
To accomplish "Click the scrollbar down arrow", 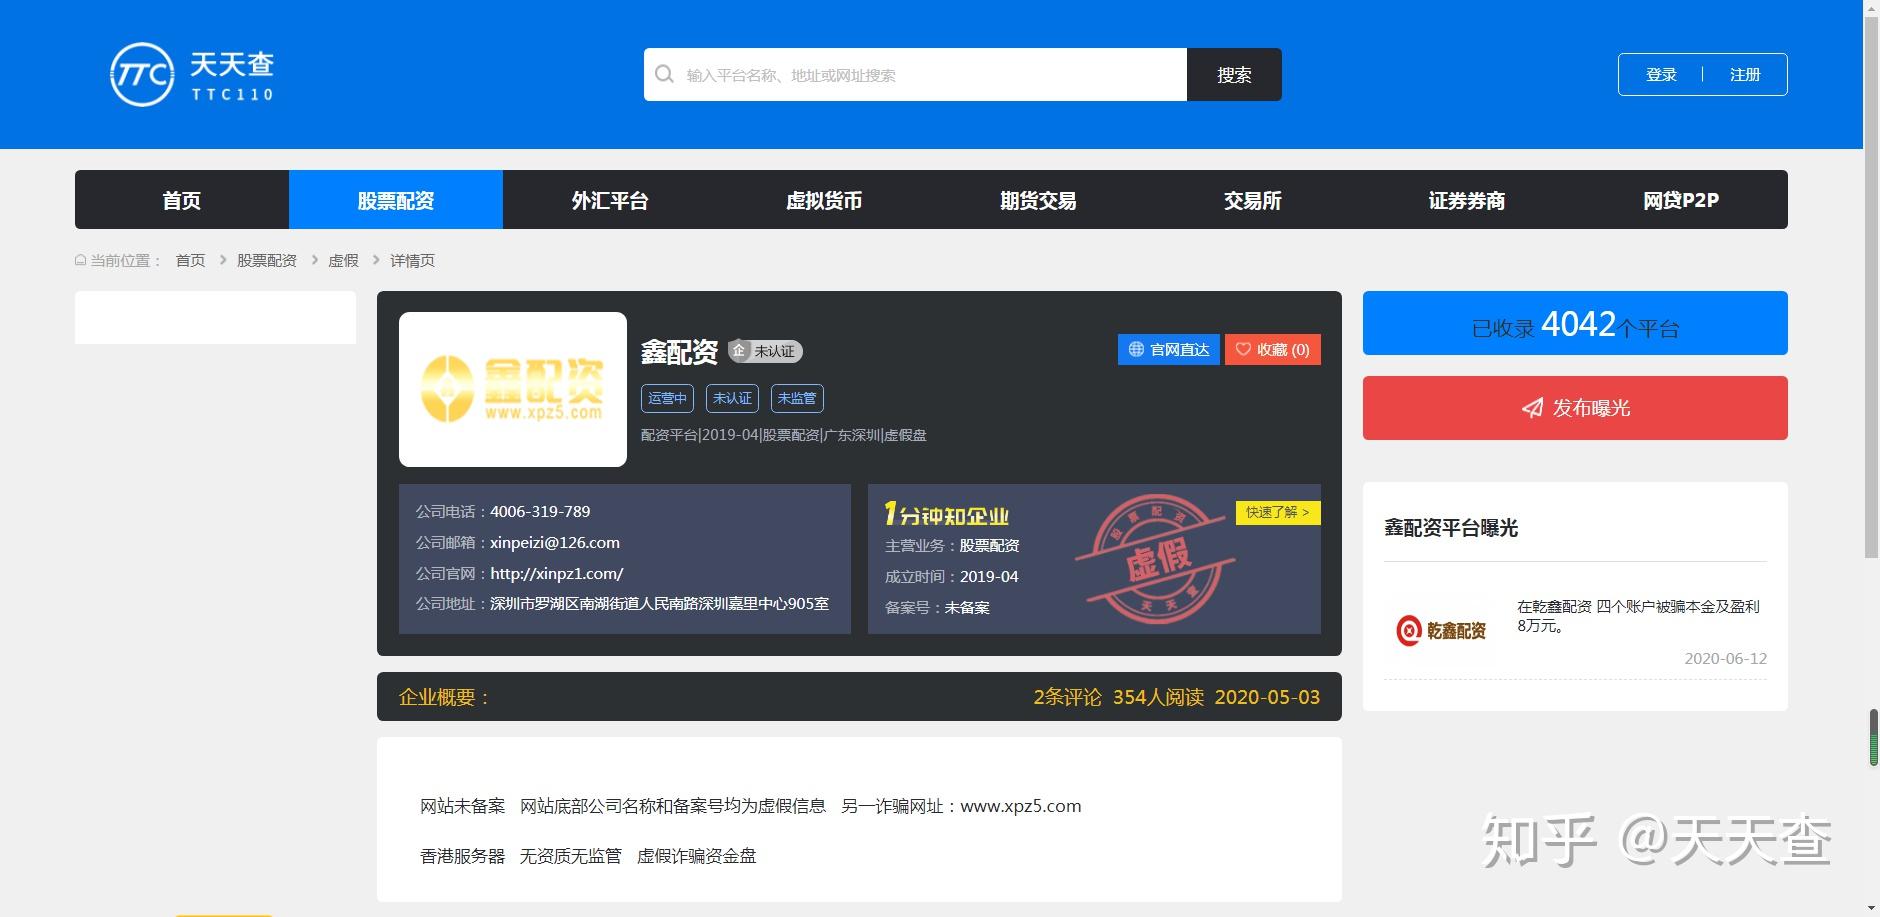I will point(1872,909).
